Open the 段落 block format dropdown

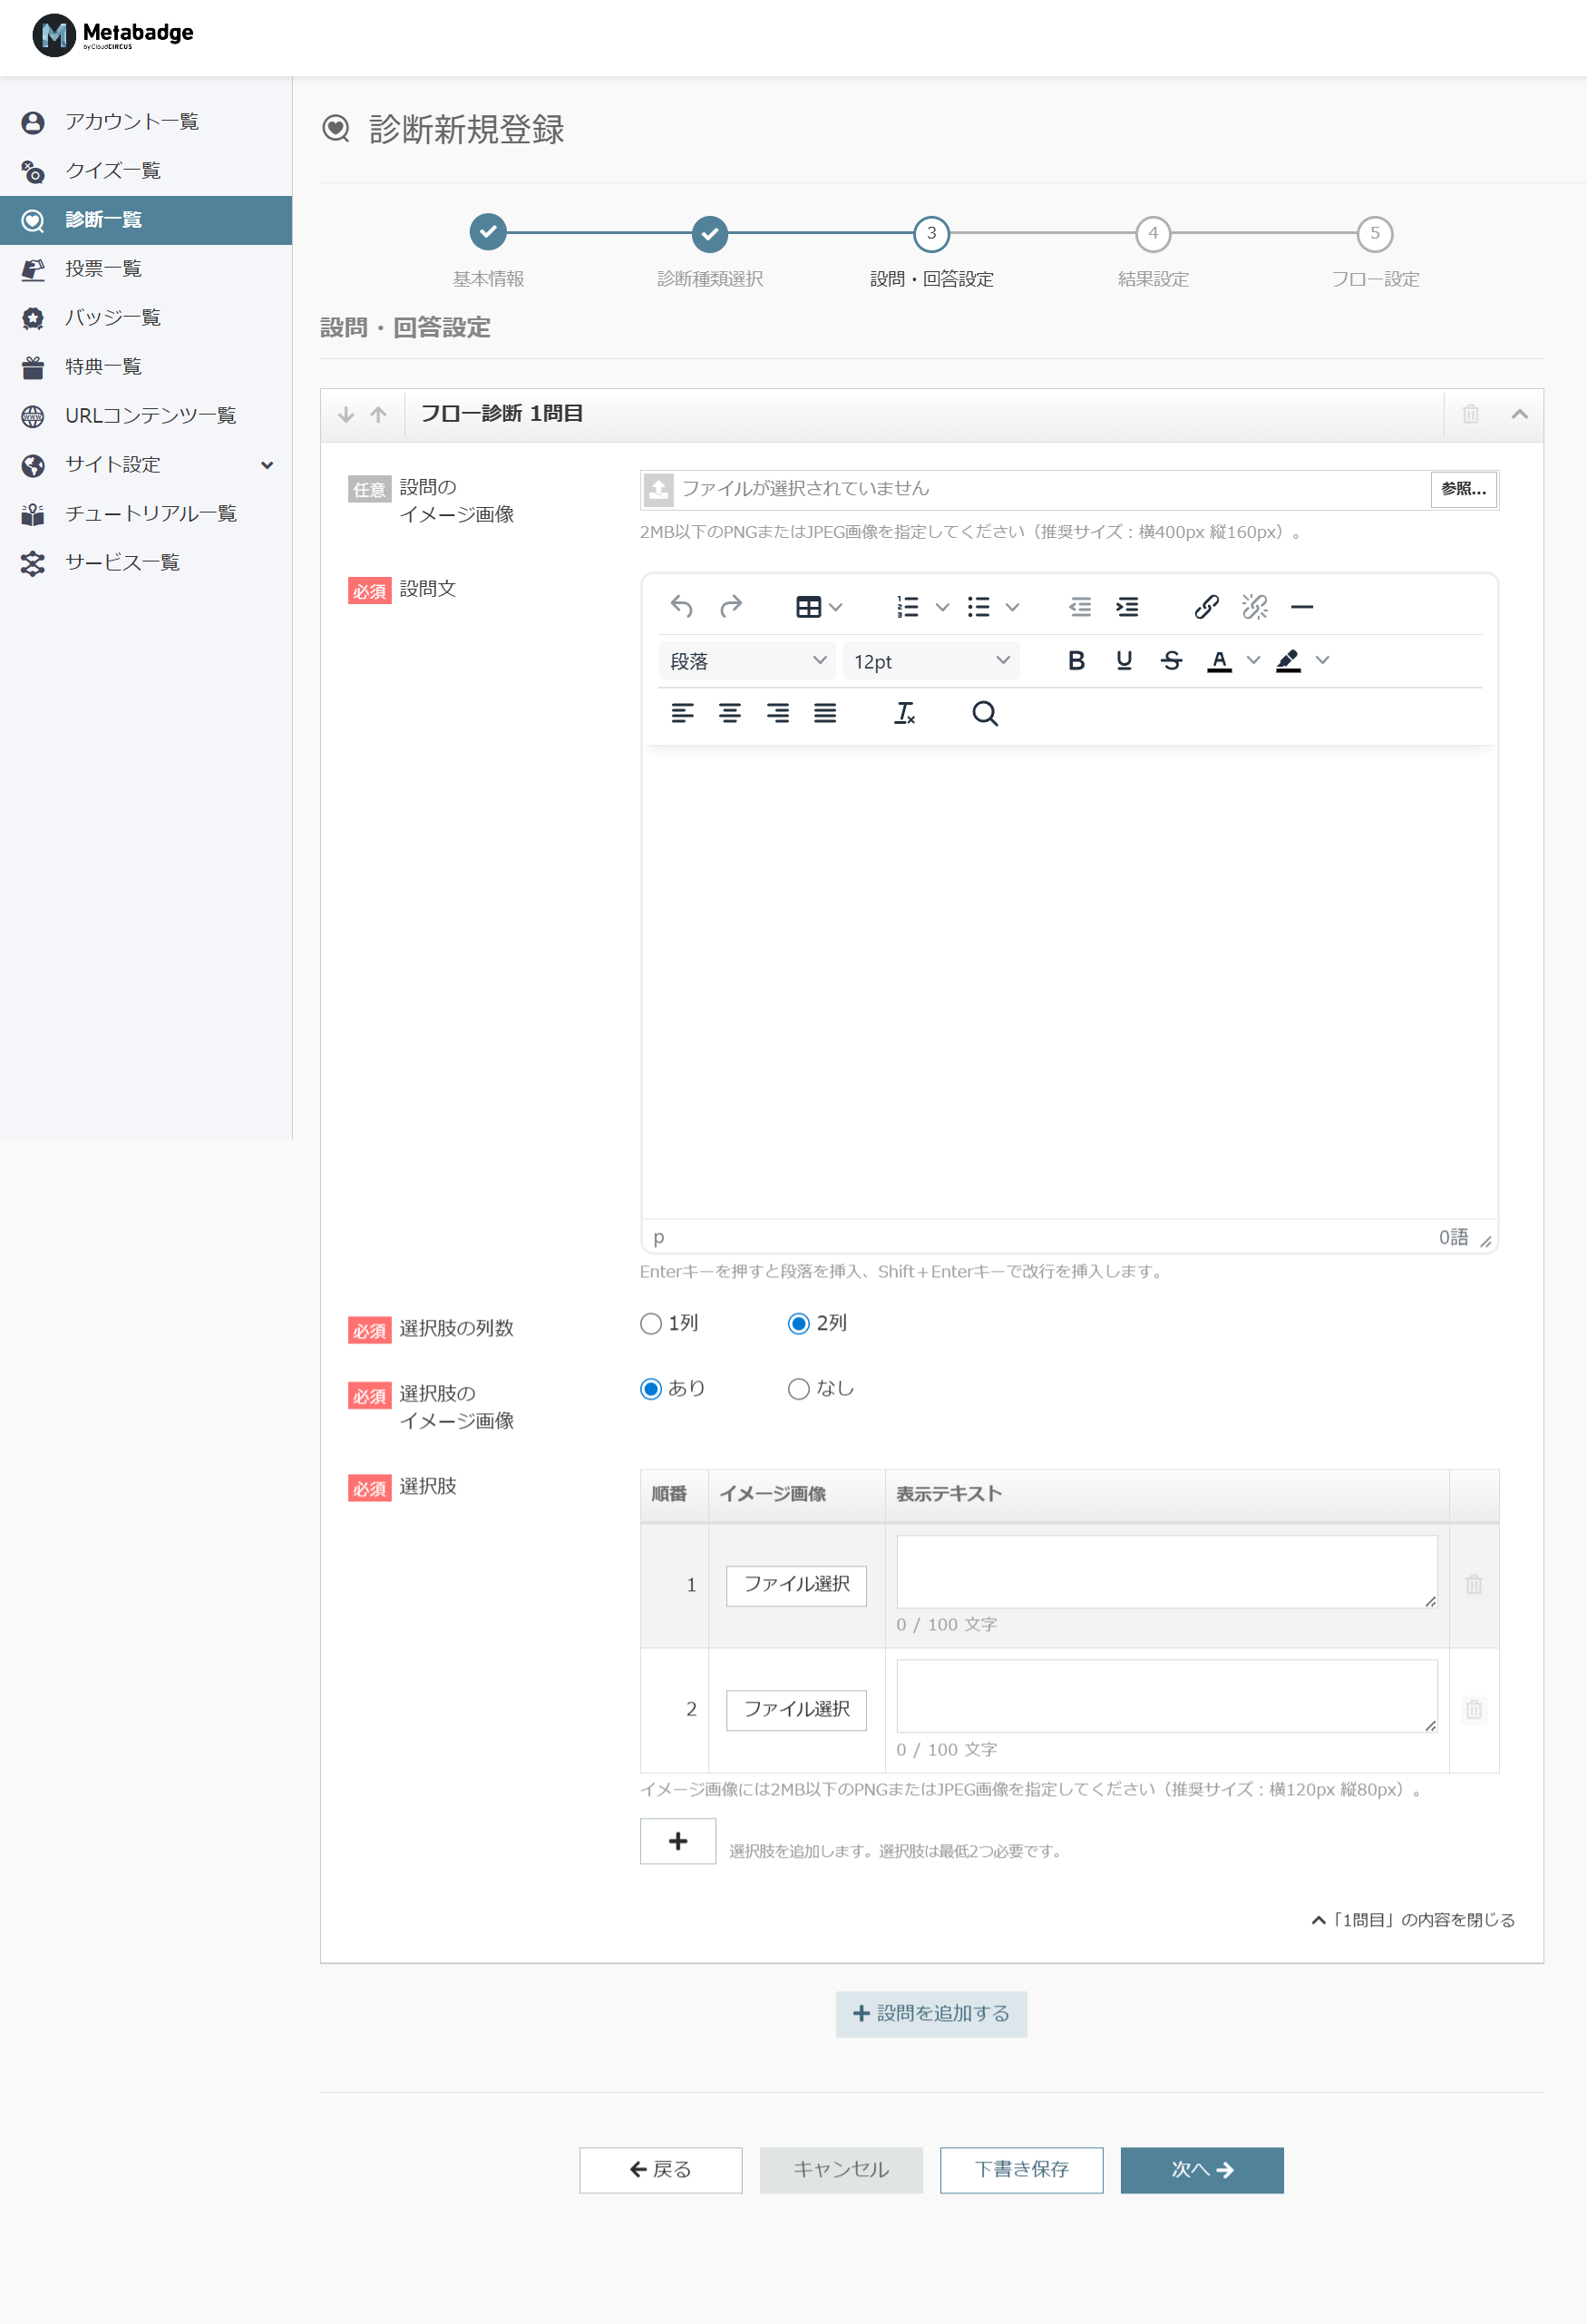[x=747, y=661]
